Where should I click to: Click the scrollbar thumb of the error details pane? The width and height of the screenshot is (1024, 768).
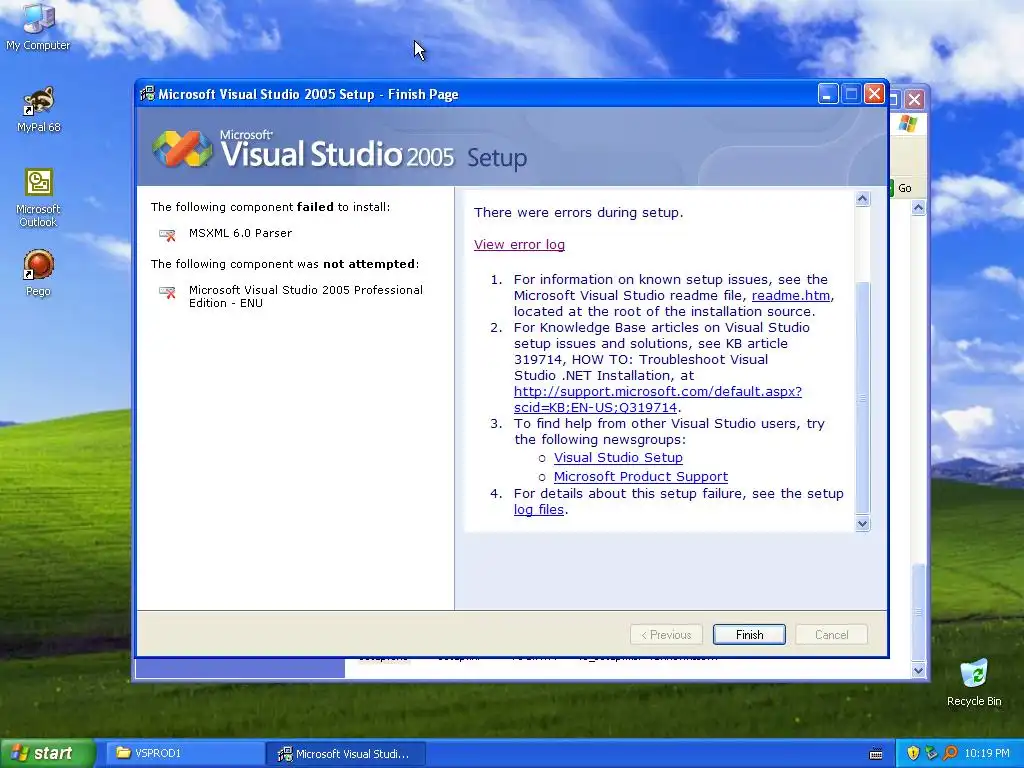tap(863, 398)
